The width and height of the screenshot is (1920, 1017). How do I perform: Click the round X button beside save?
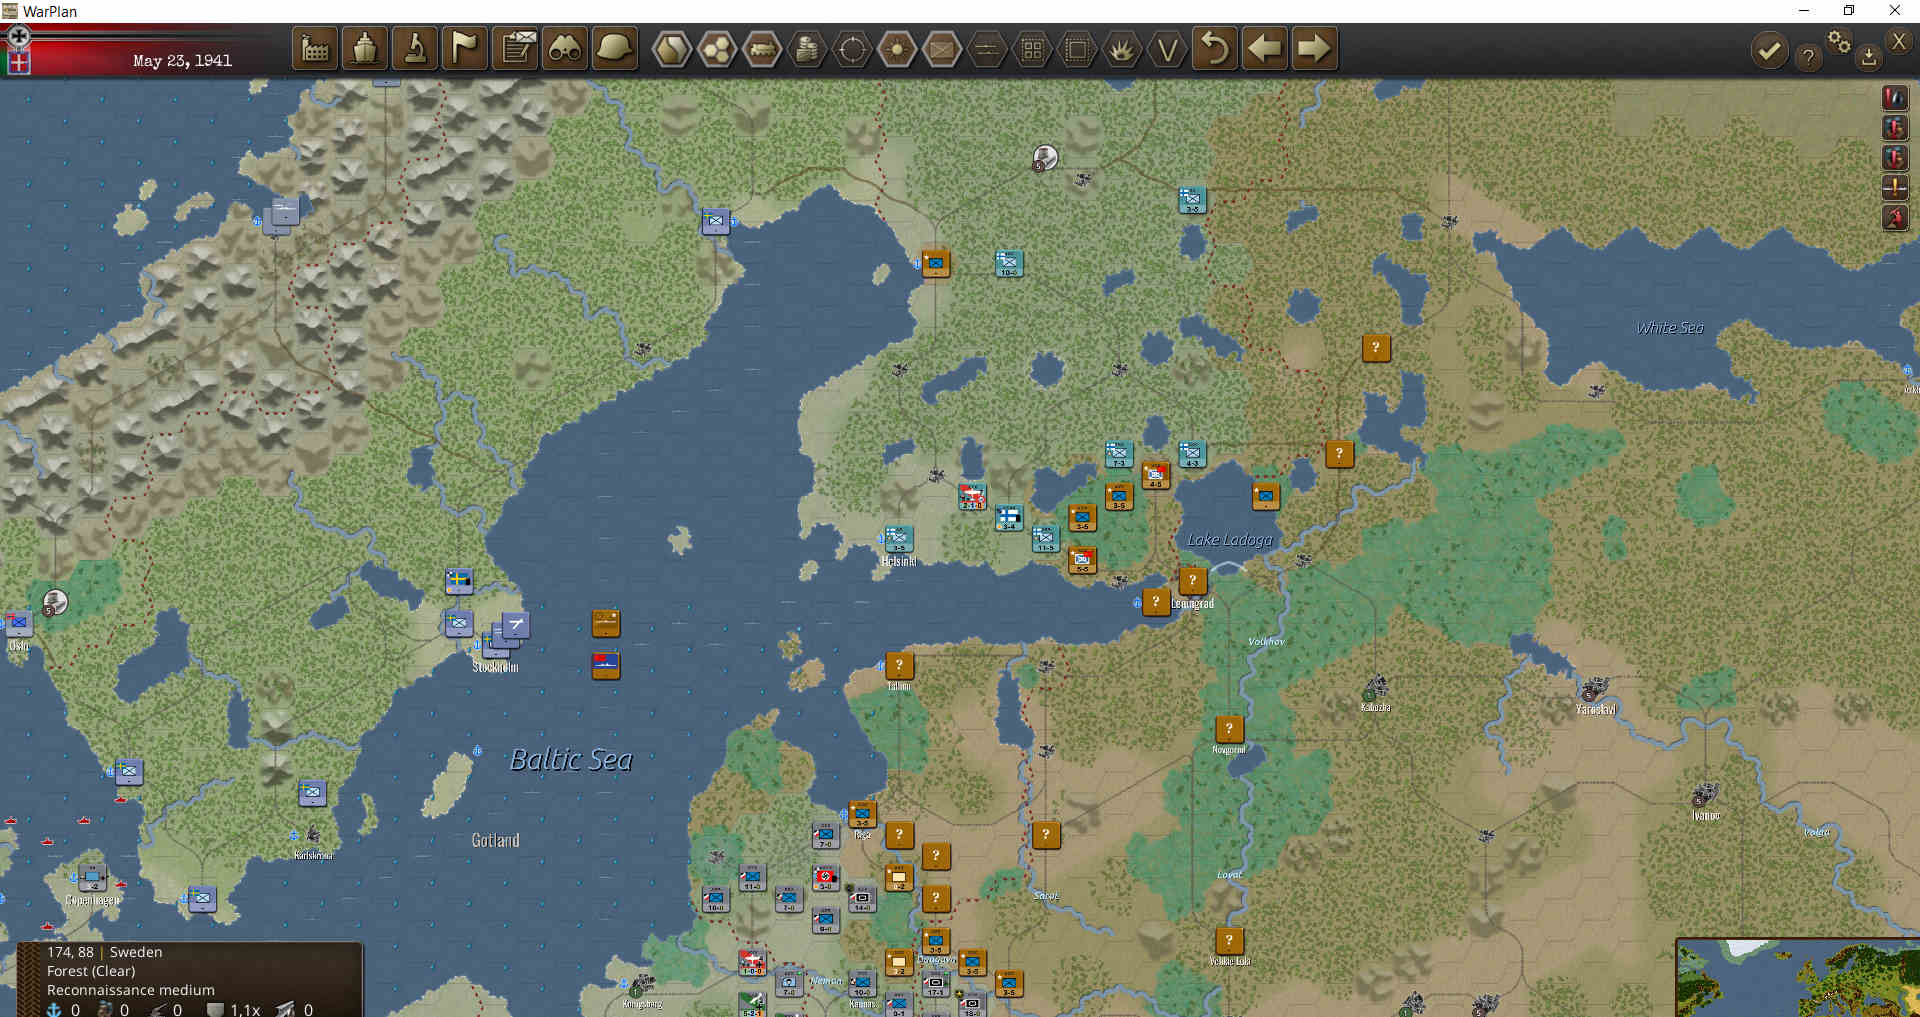[1898, 41]
